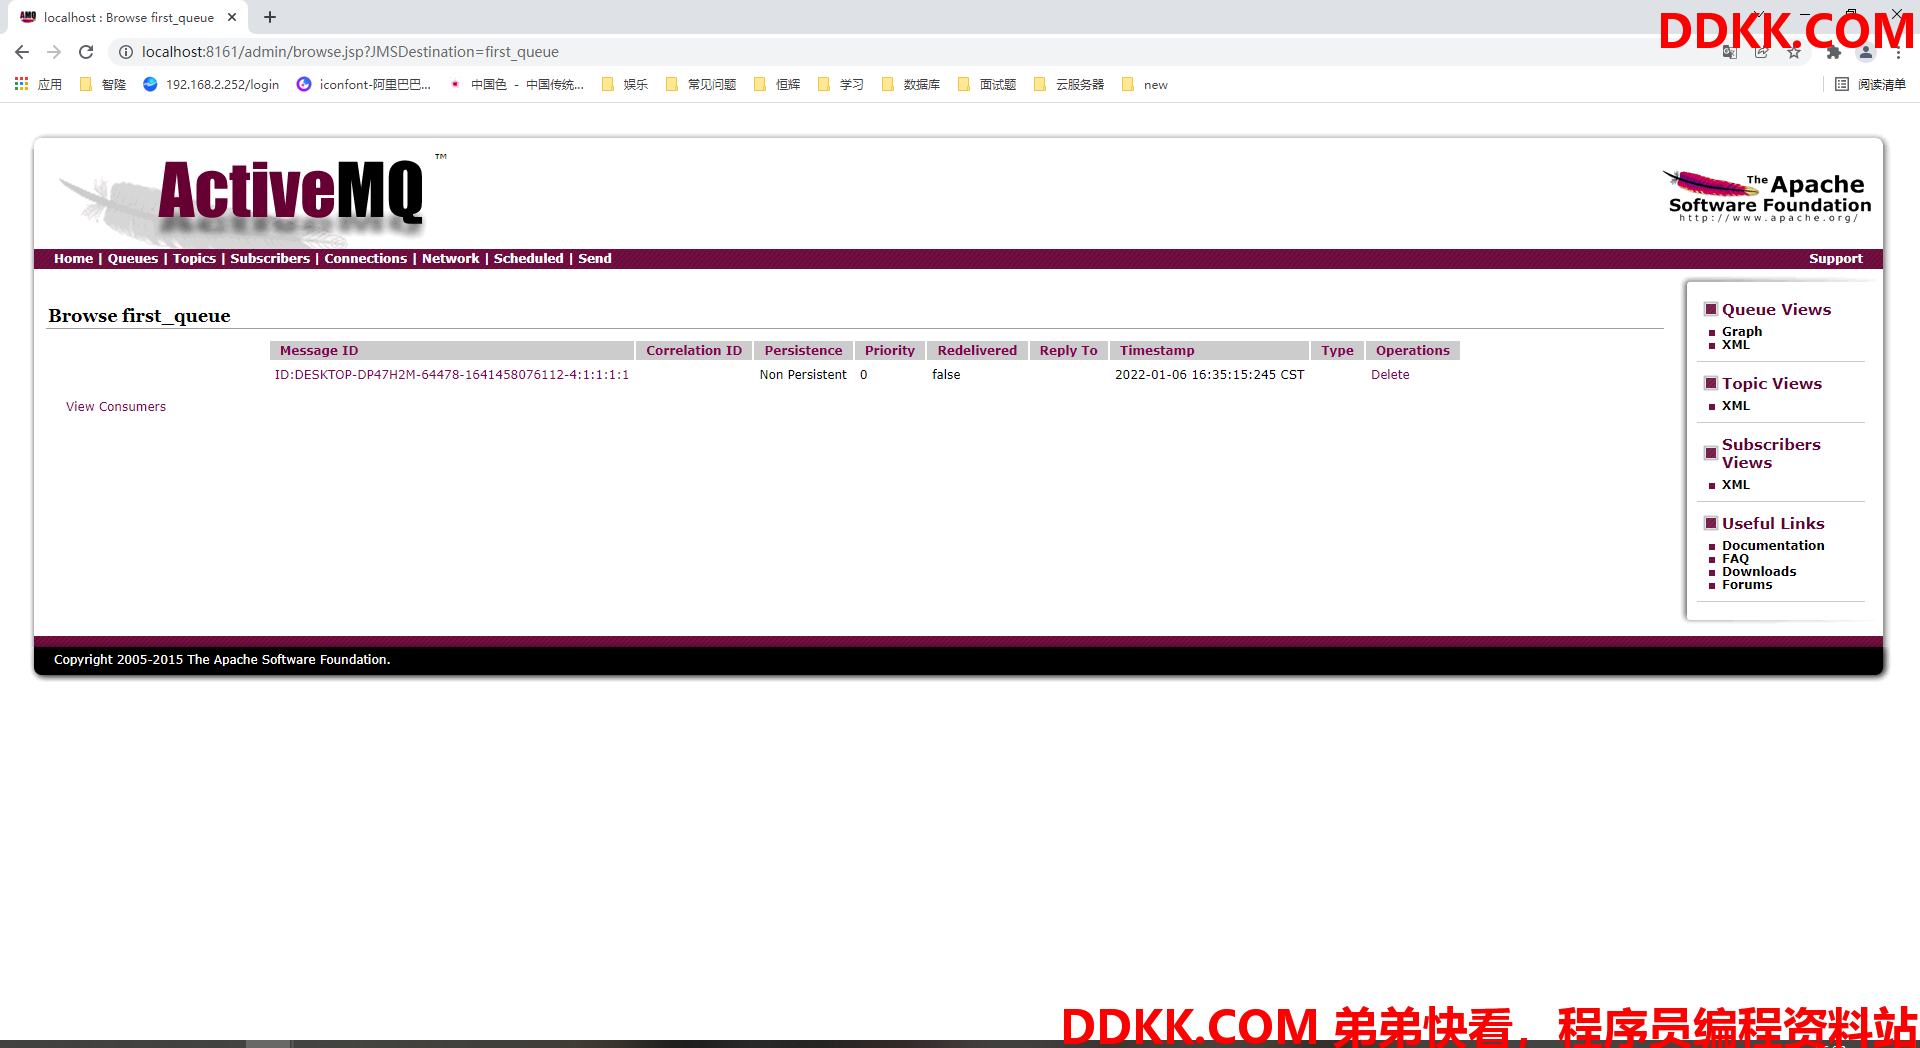Open the 数据库 bookmark folder
This screenshot has width=1920, height=1048.
(x=911, y=85)
